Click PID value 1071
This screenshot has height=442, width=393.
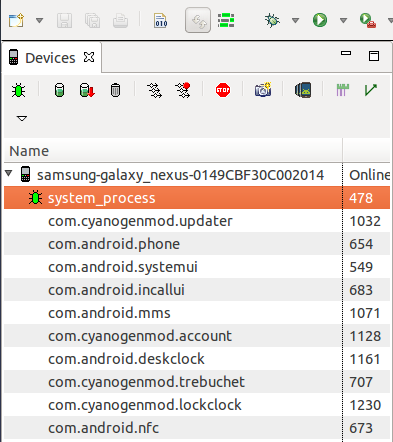[x=365, y=313]
